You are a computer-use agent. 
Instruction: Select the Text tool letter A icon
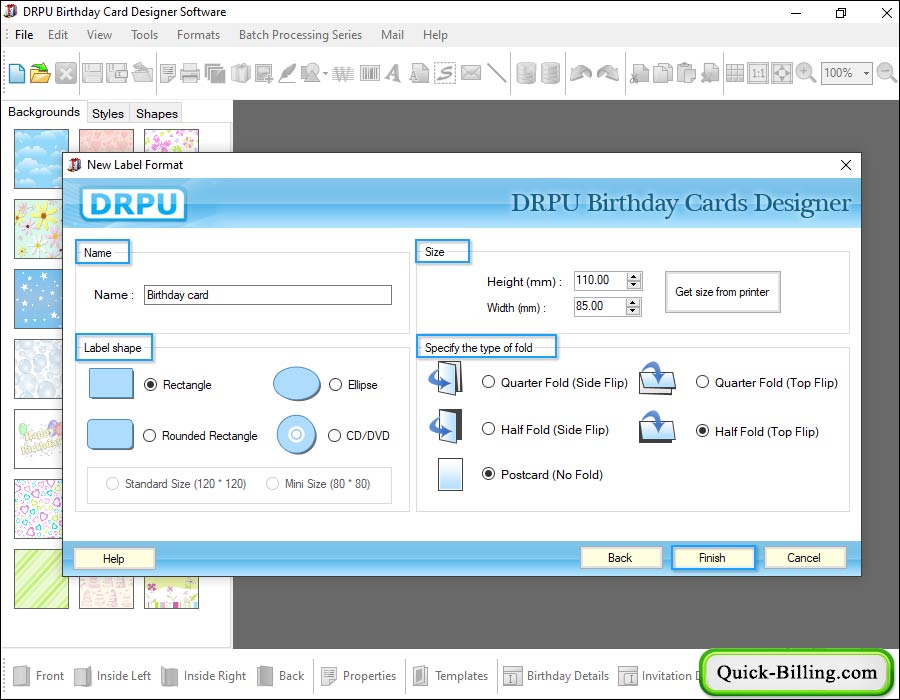tap(393, 73)
